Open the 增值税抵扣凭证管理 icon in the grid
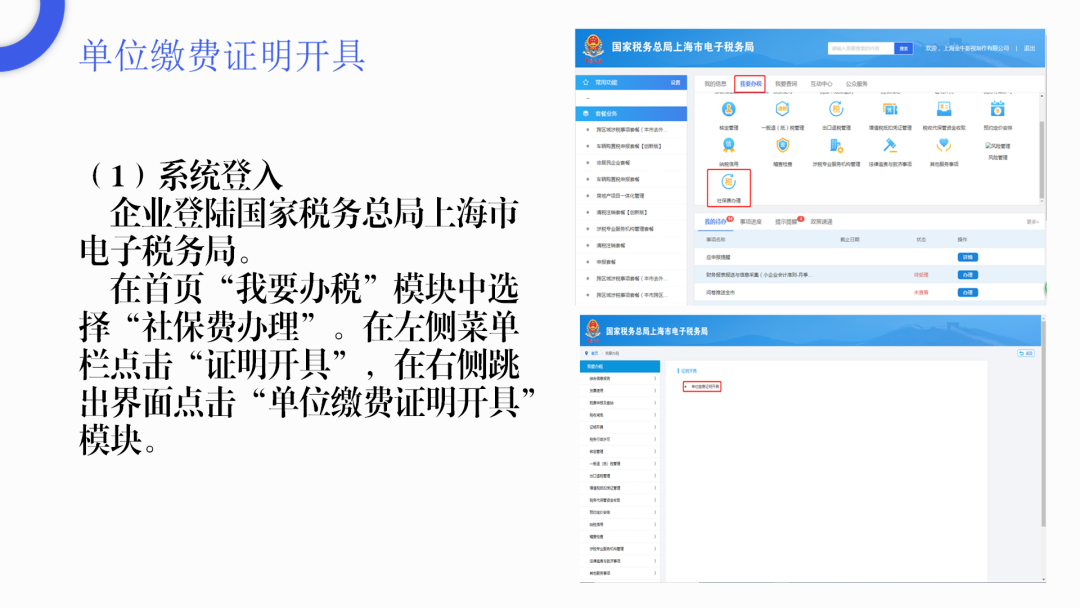The width and height of the screenshot is (1080, 608). point(890,109)
